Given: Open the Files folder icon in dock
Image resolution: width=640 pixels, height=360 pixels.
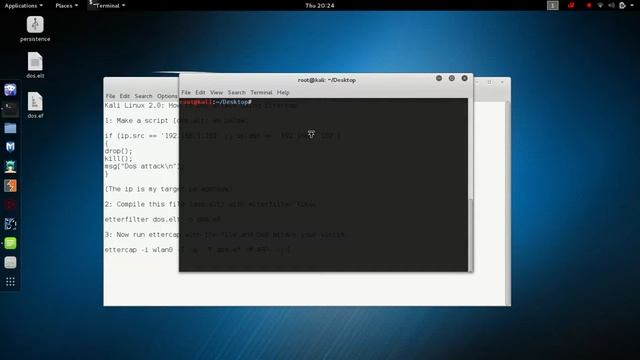Looking at the screenshot, I should (x=10, y=128).
